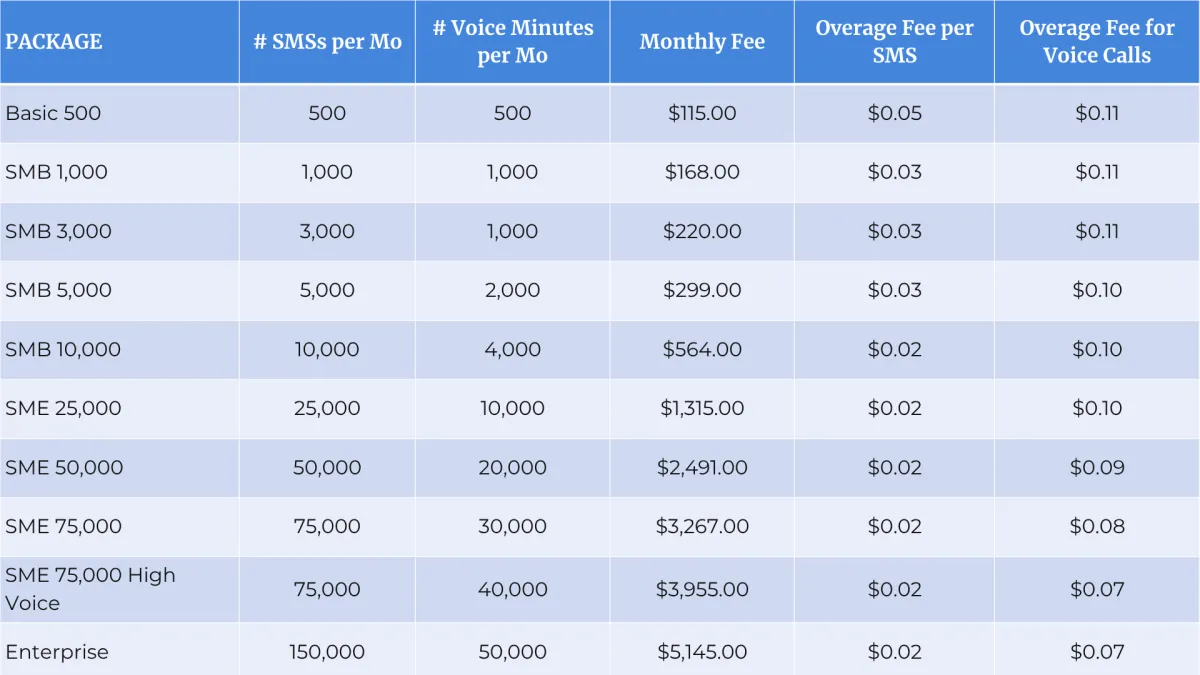Click the 150,000 SMS count cell

pyautogui.click(x=327, y=652)
